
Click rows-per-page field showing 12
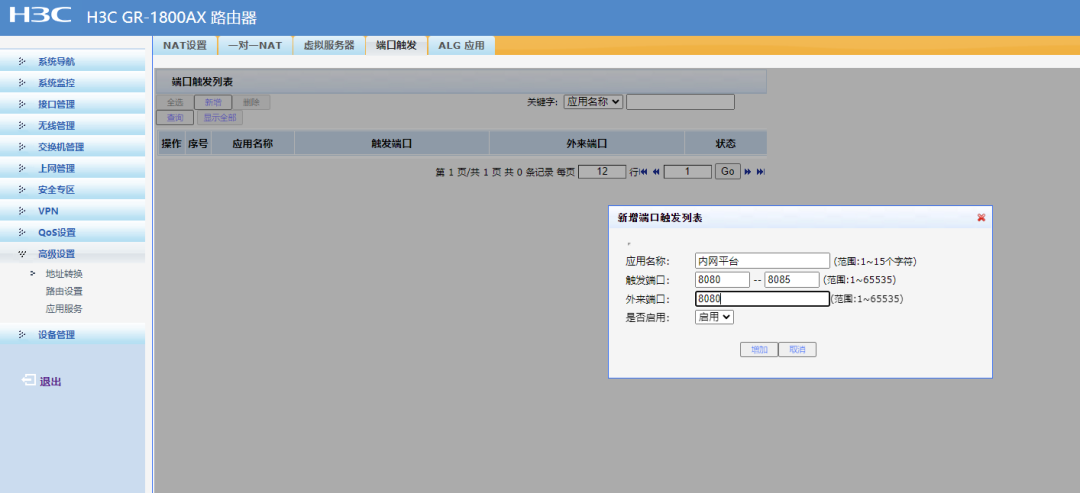tap(602, 171)
